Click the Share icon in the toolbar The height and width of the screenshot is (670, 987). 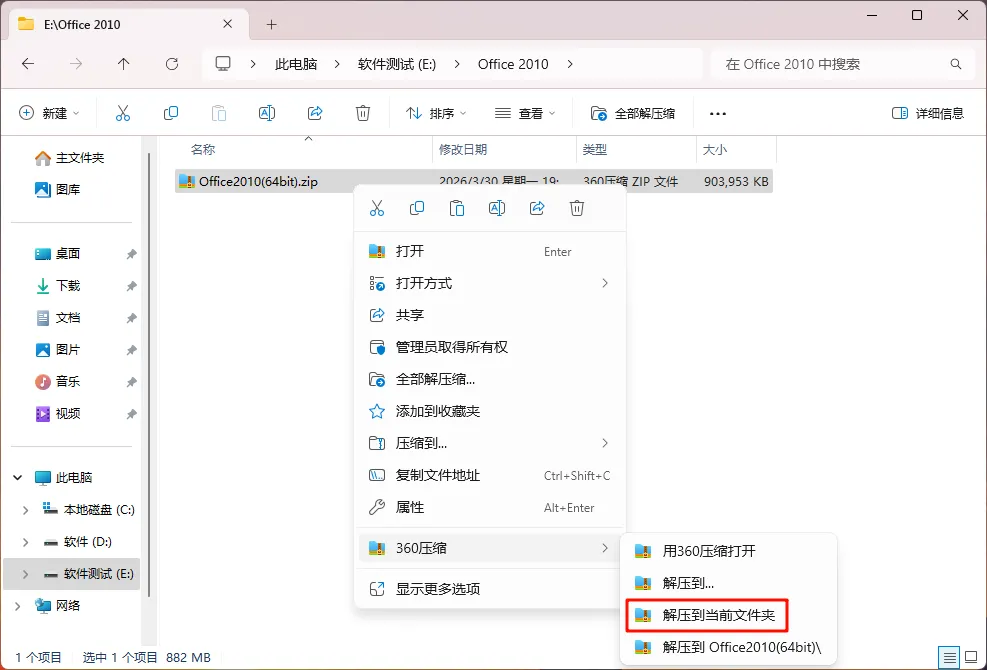coord(315,113)
